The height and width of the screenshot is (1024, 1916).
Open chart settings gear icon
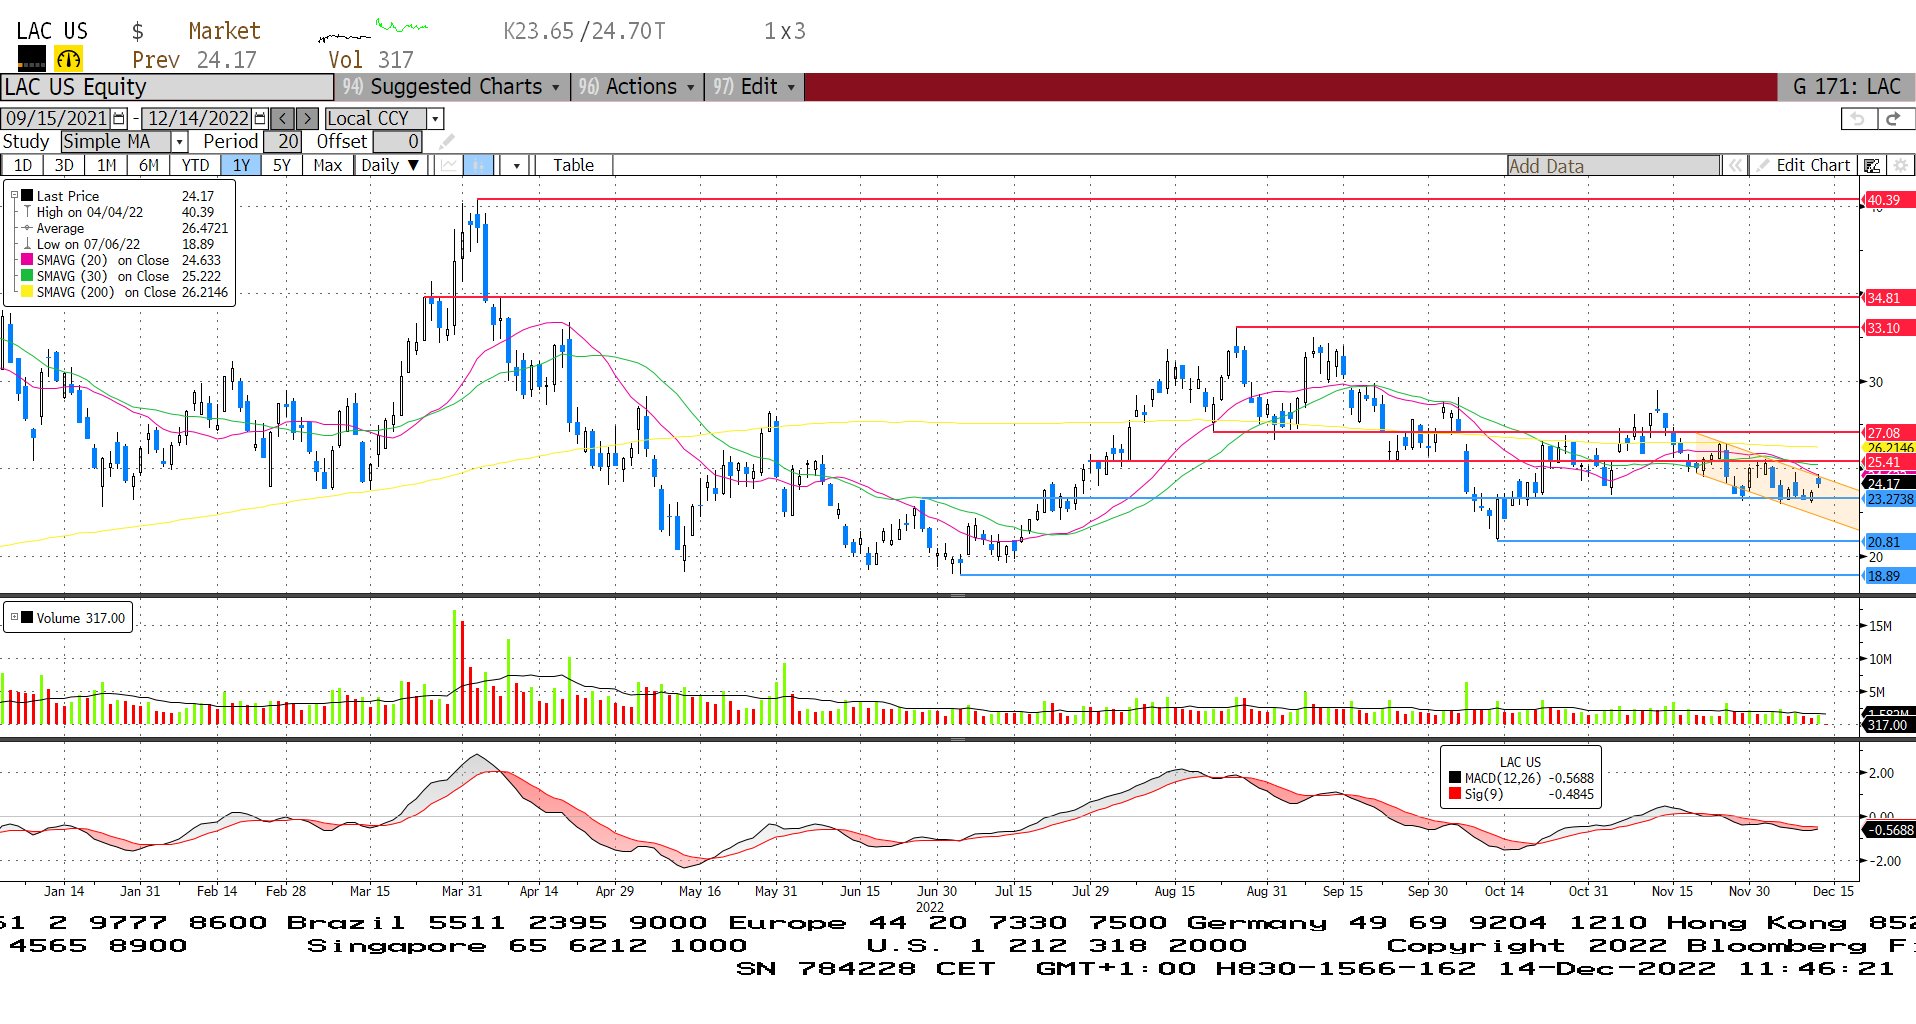point(1901,165)
